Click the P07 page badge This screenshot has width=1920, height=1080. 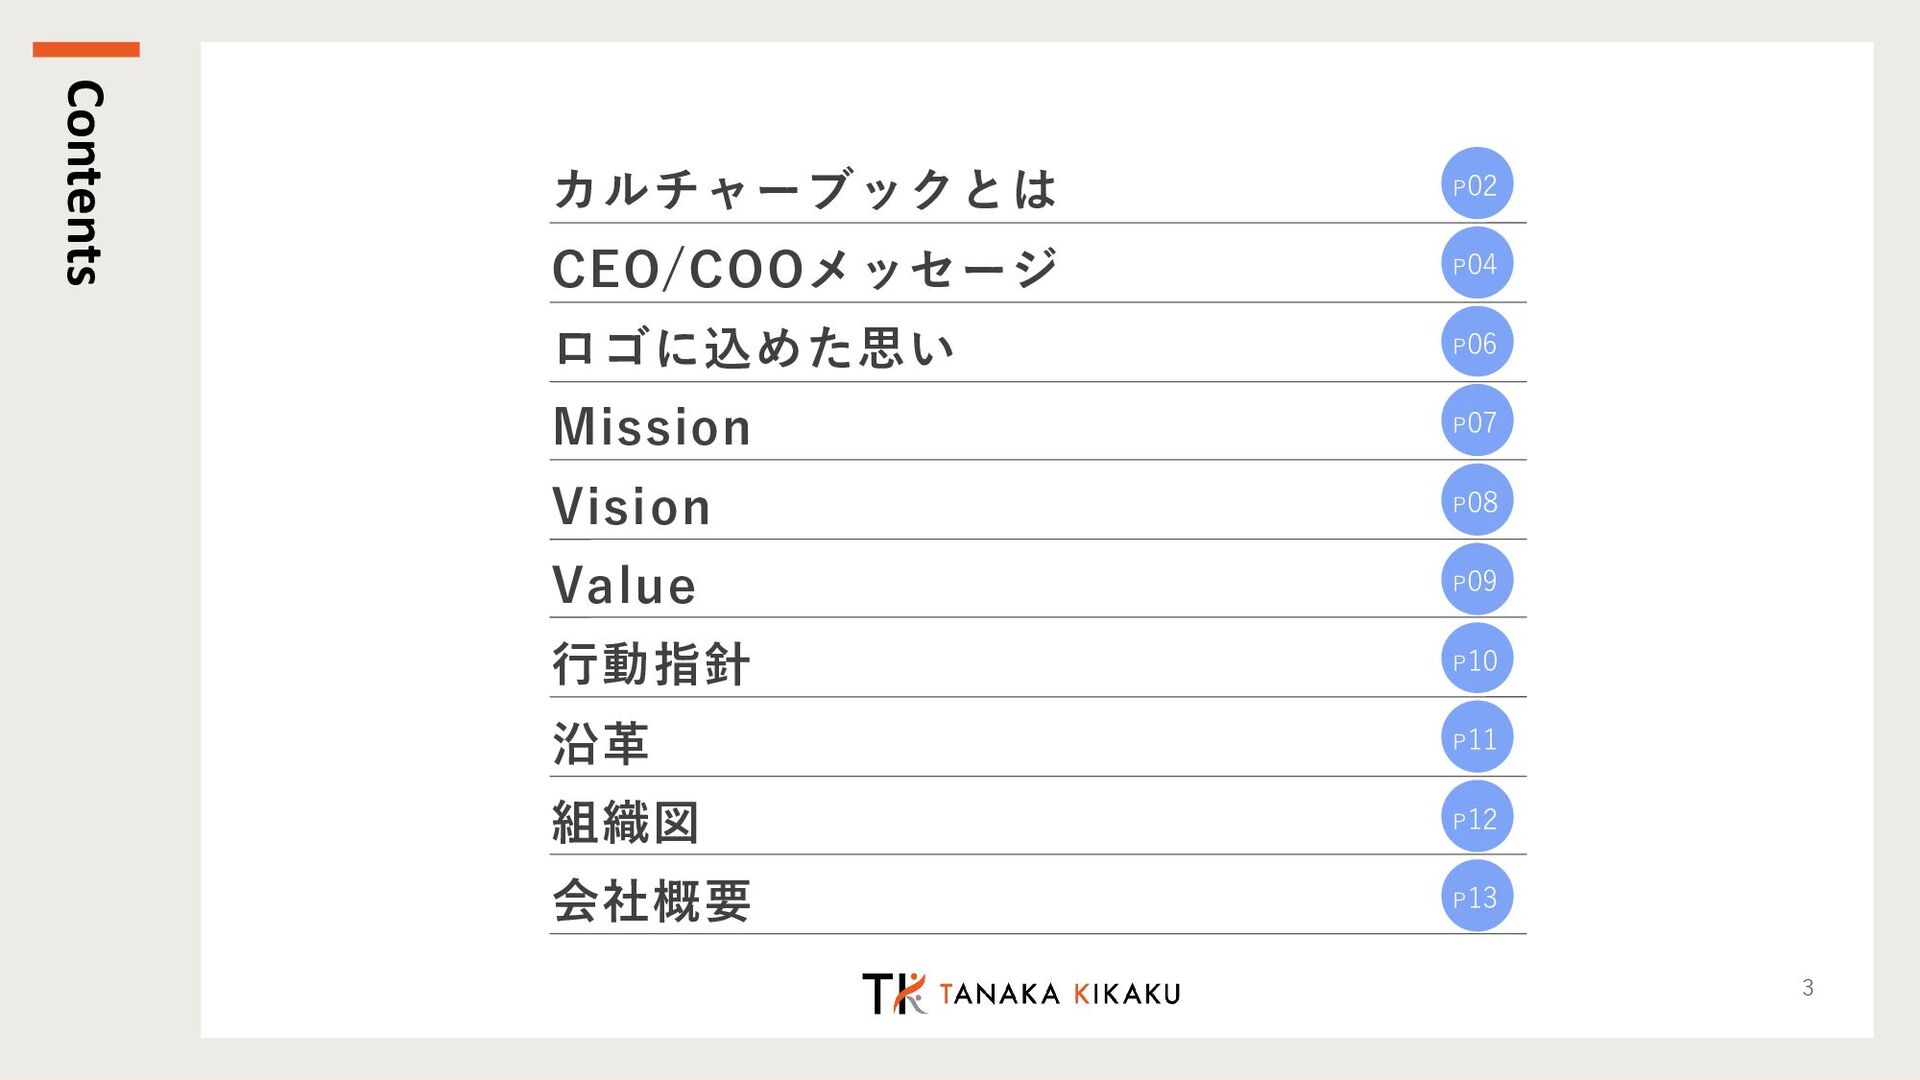[1476, 421]
